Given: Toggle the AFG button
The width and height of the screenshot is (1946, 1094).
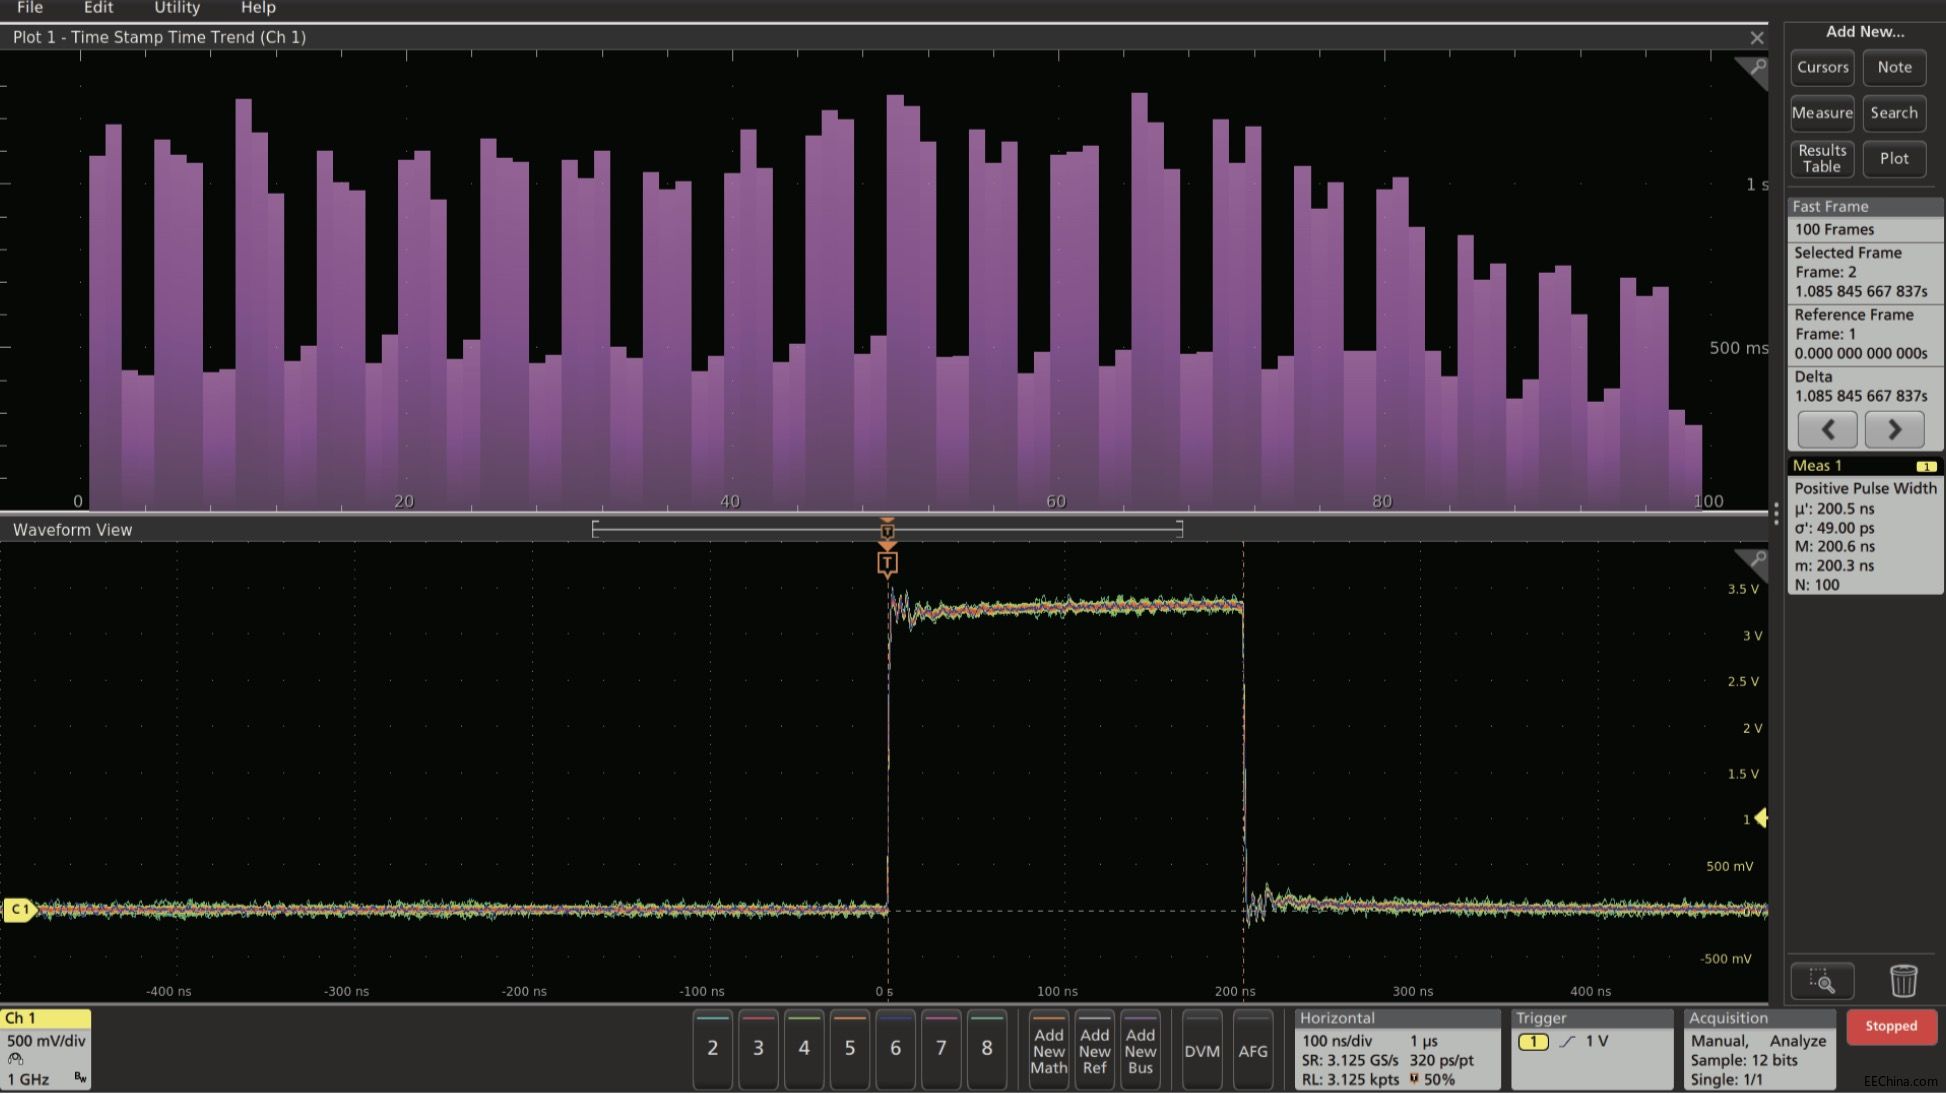Looking at the screenshot, I should 1253,1049.
